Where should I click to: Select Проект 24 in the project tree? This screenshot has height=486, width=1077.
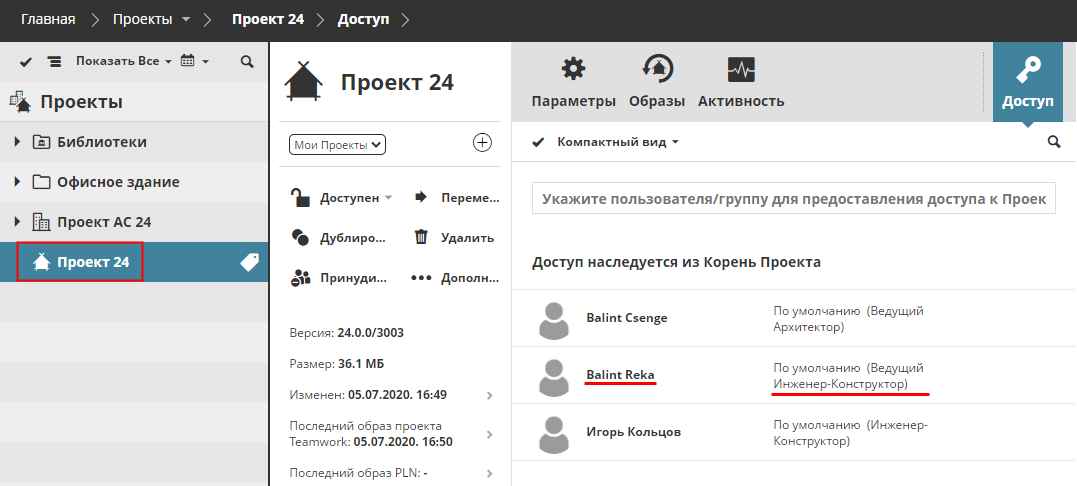coord(93,262)
